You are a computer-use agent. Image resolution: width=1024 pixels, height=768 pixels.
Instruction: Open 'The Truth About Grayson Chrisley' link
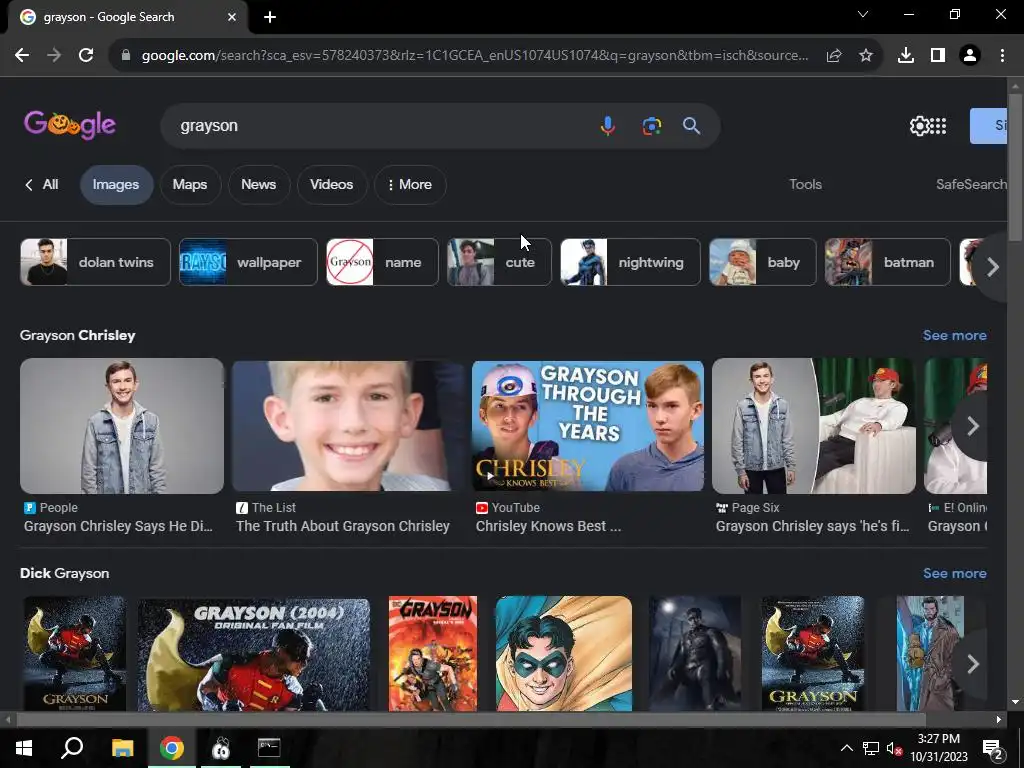(343, 526)
